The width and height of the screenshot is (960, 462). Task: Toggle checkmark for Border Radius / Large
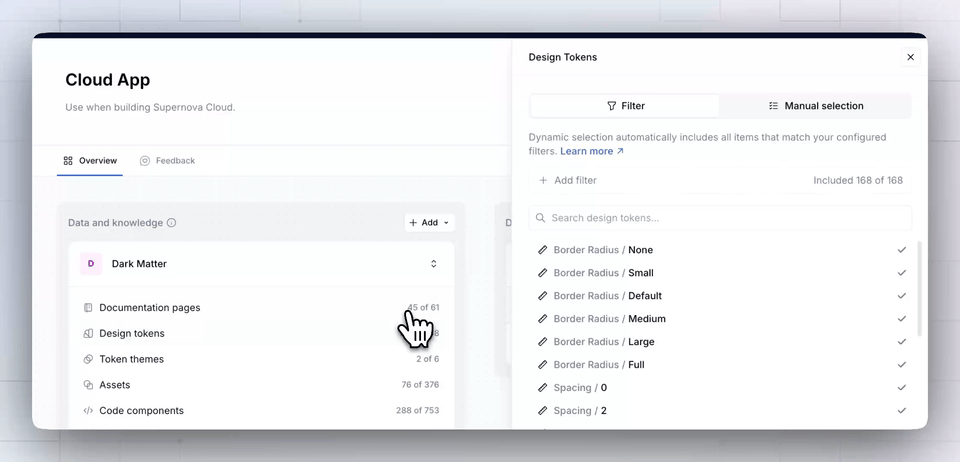[x=901, y=341]
